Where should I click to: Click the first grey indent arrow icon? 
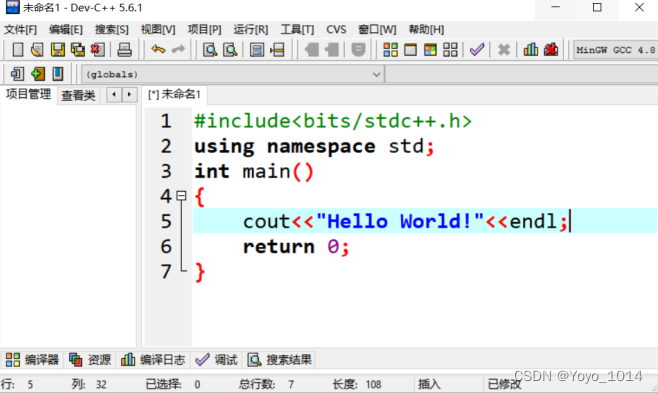coord(311,50)
